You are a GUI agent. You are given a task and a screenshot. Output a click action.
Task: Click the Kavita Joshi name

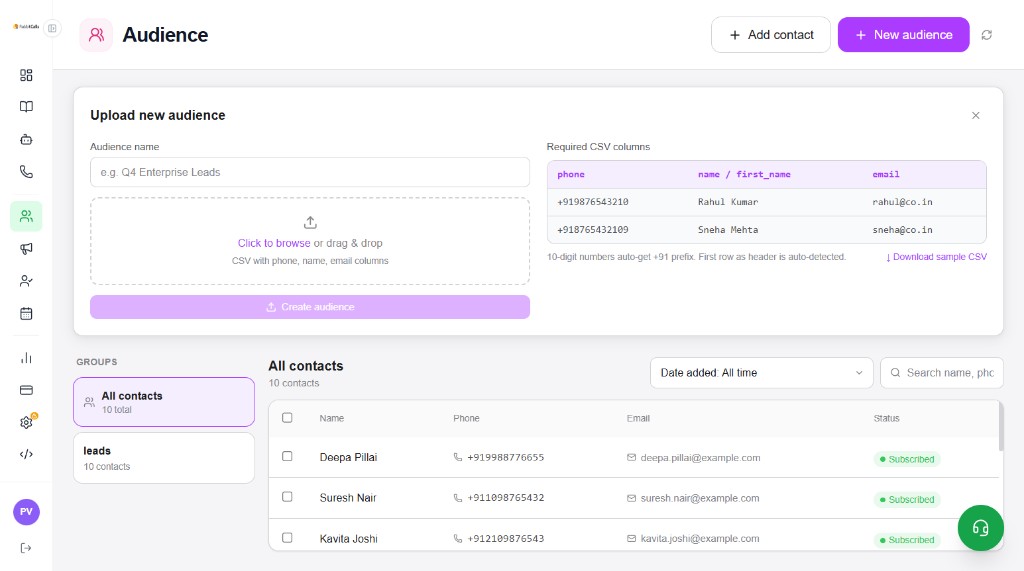[348, 539]
